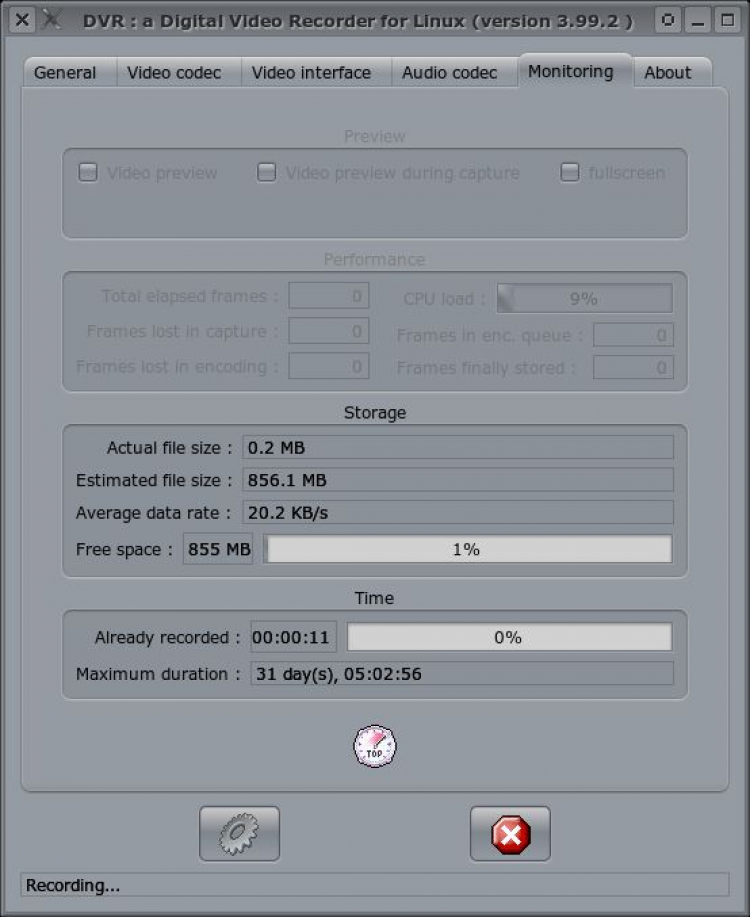Click the Already recorded 0% progress bar
The height and width of the screenshot is (917, 750).
[x=509, y=637]
